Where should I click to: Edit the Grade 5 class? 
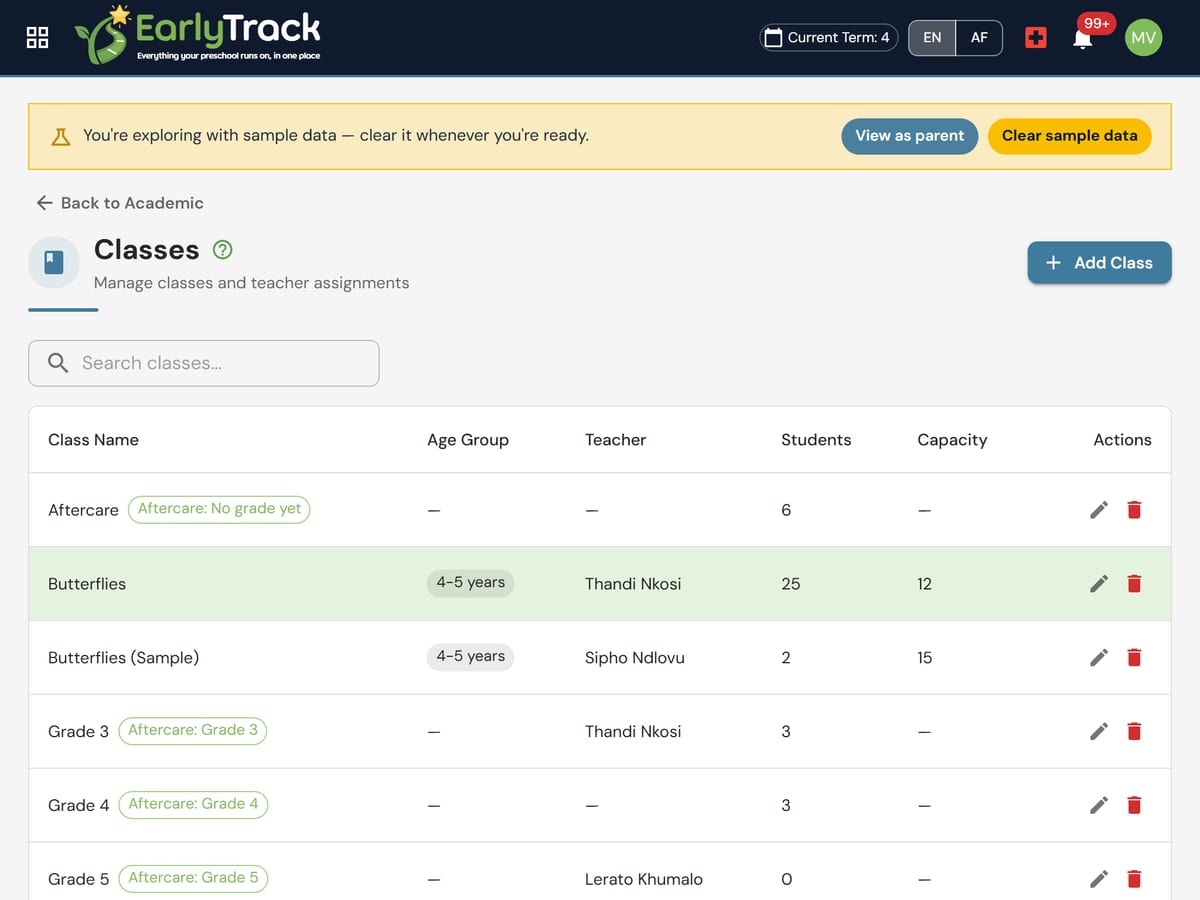point(1099,880)
